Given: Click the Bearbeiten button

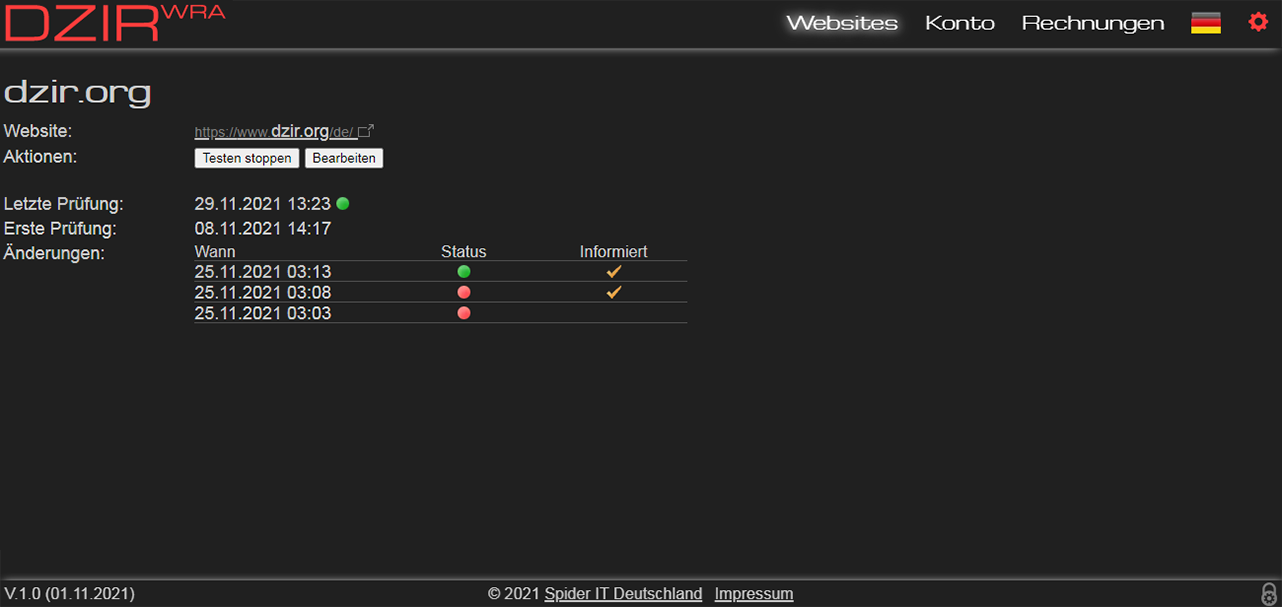Looking at the screenshot, I should pos(344,158).
